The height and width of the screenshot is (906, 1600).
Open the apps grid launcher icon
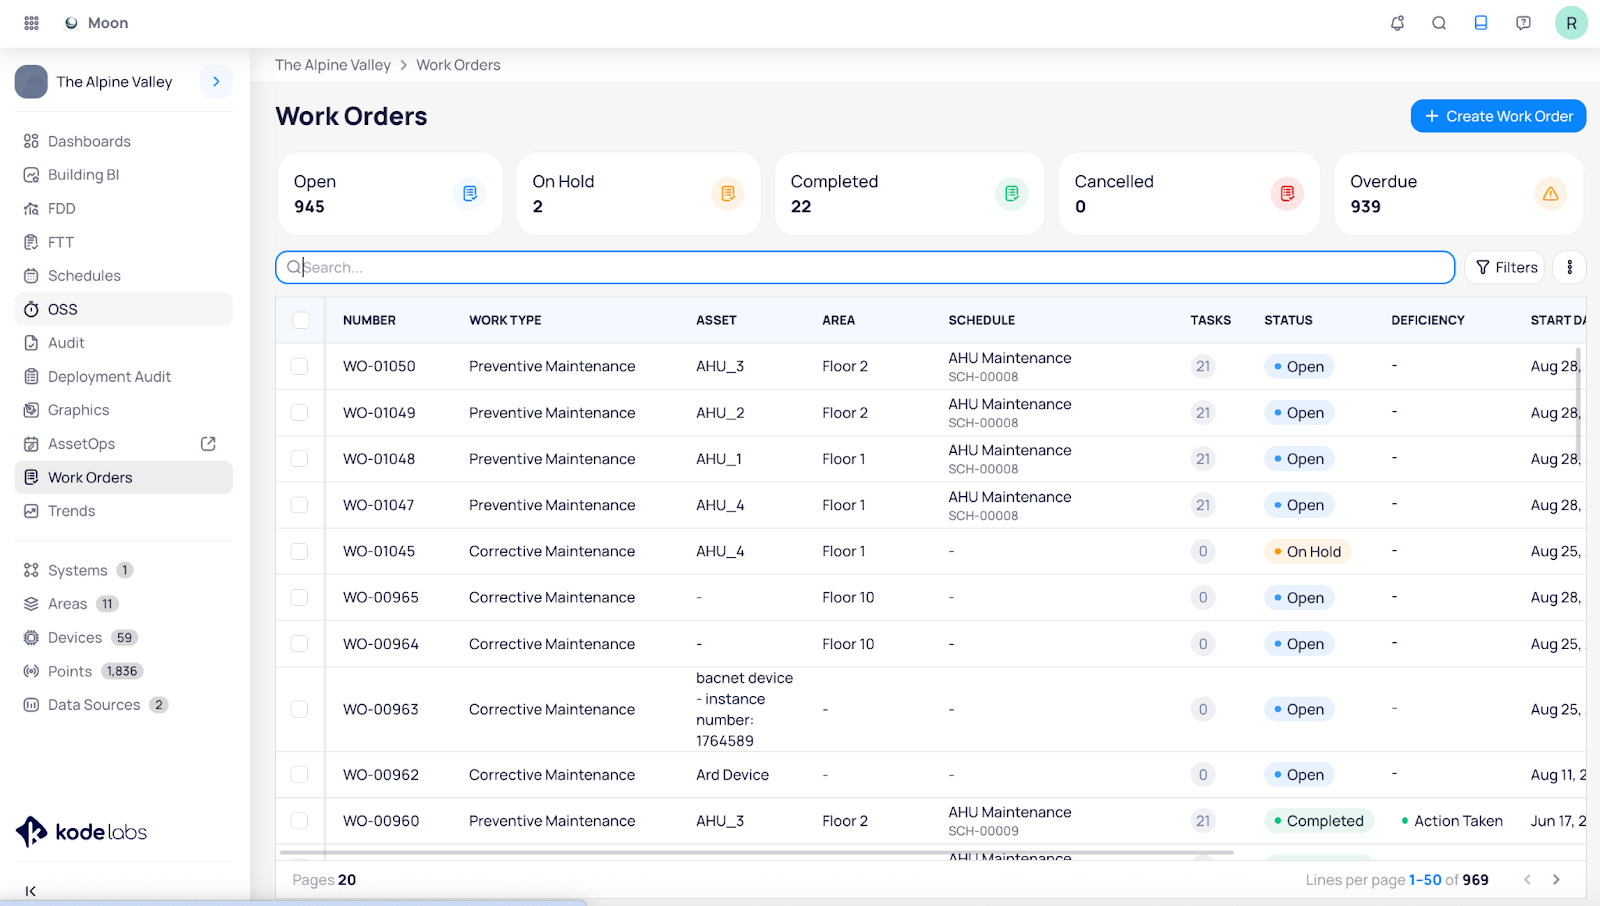coord(32,23)
